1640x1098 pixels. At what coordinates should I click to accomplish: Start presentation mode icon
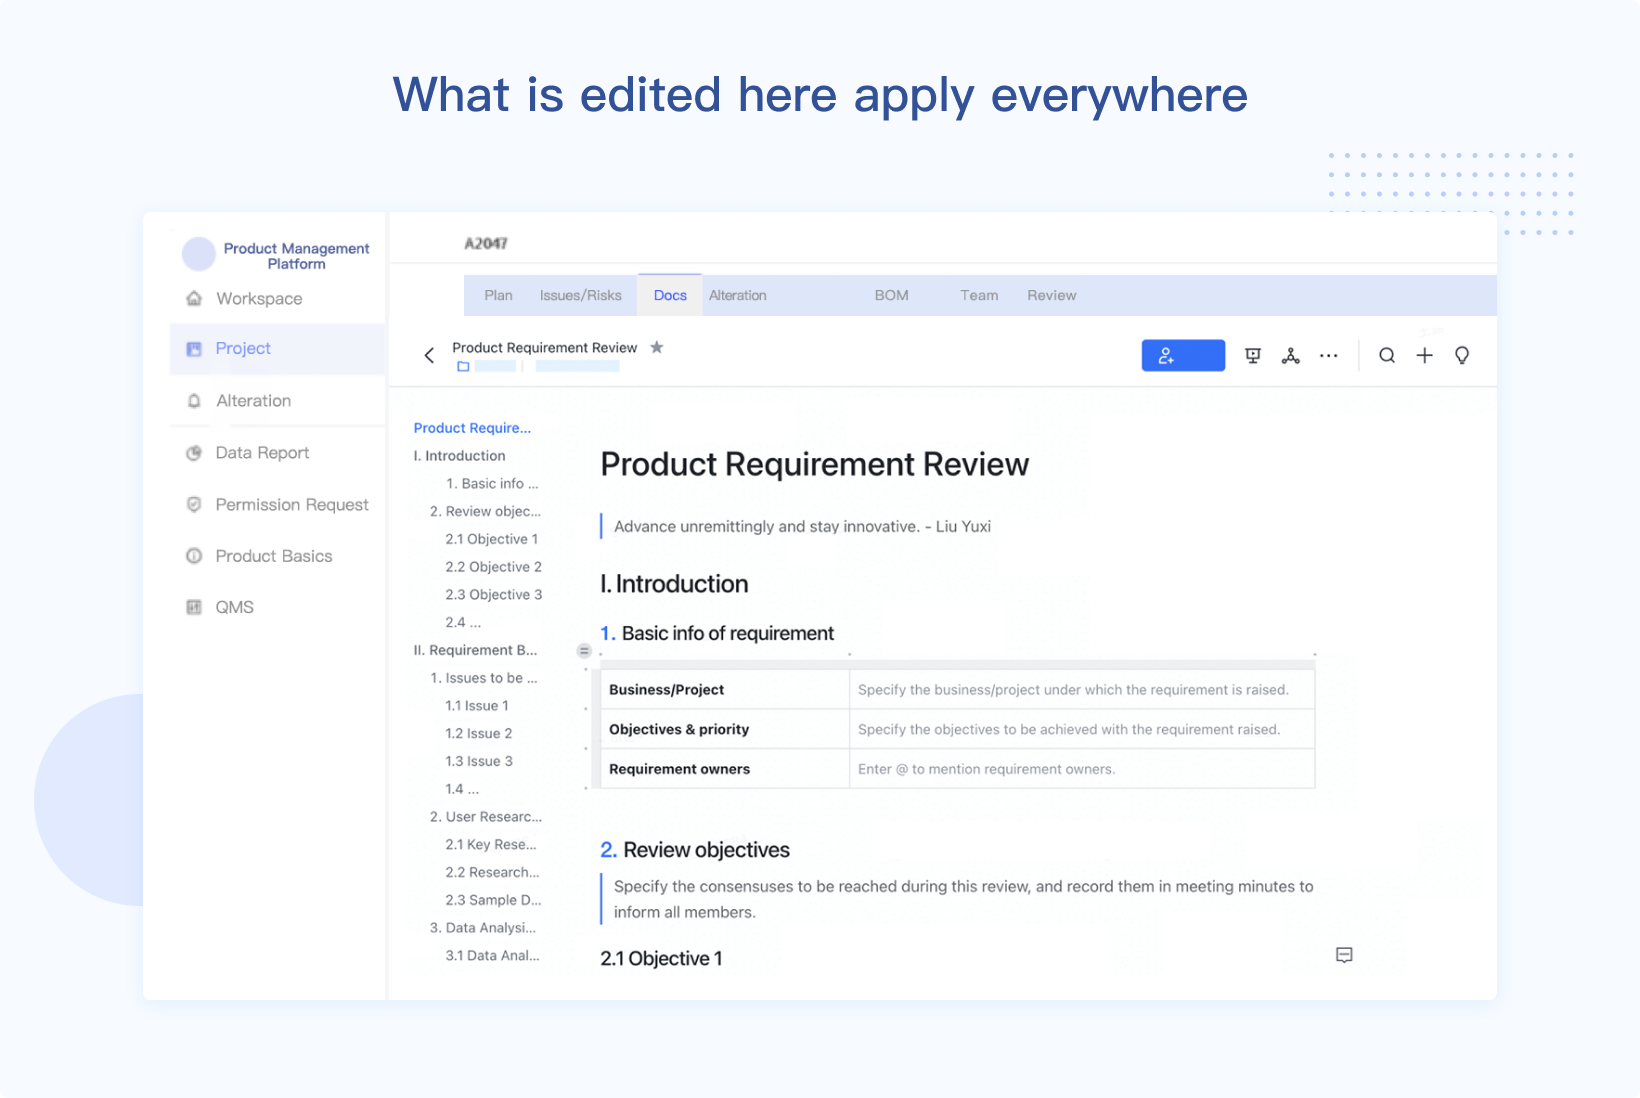pos(1252,355)
